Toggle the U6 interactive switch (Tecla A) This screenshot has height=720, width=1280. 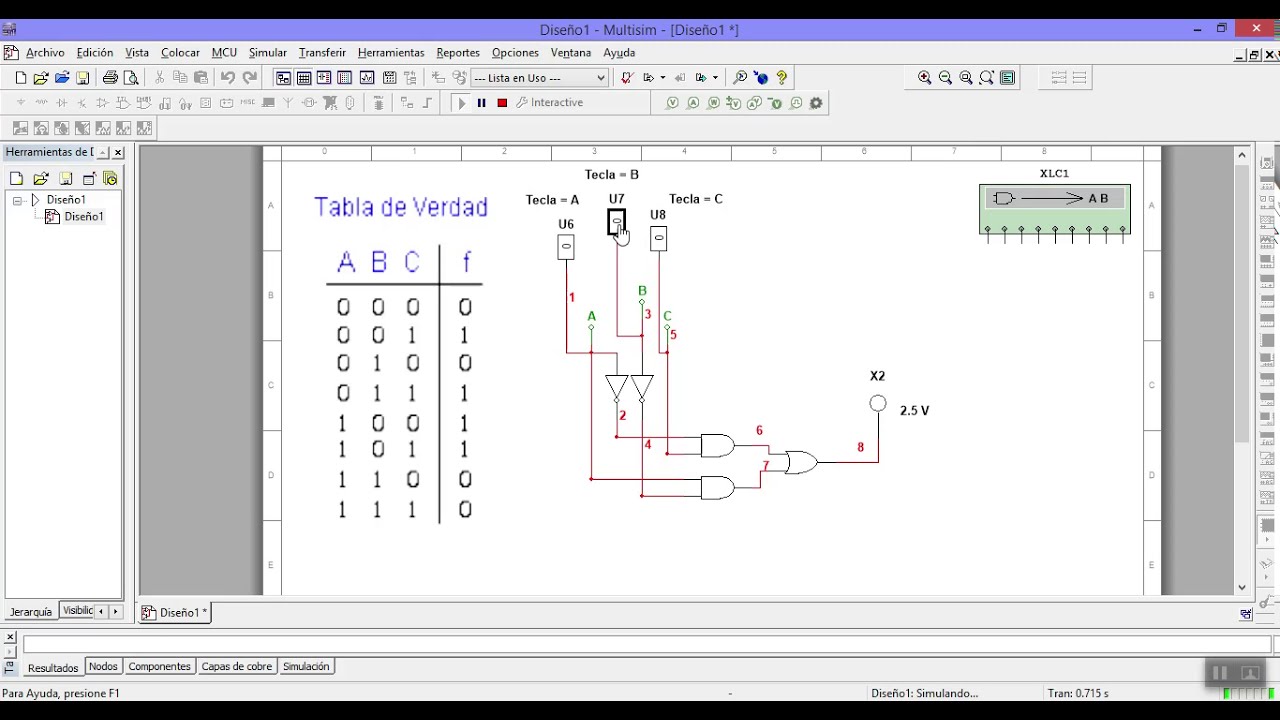click(566, 246)
